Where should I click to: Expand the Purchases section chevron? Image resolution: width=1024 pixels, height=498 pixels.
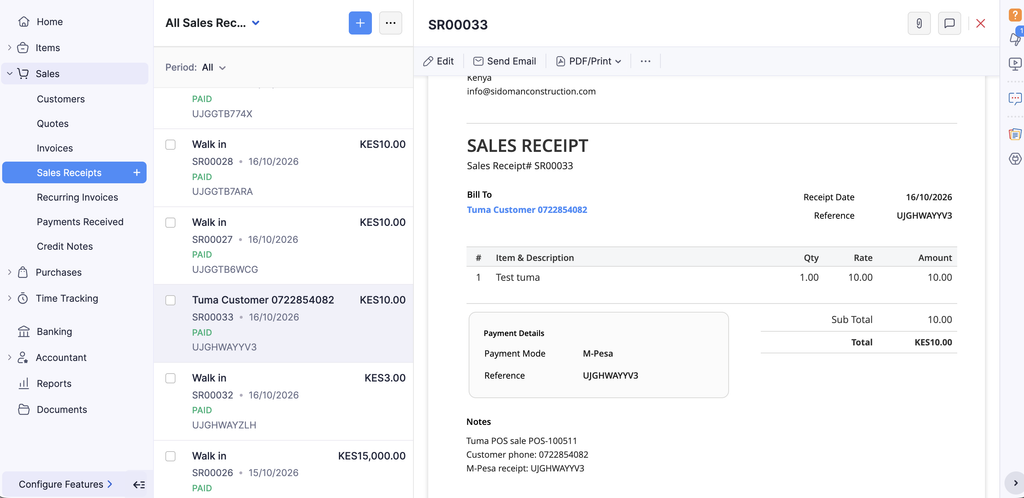point(9,272)
